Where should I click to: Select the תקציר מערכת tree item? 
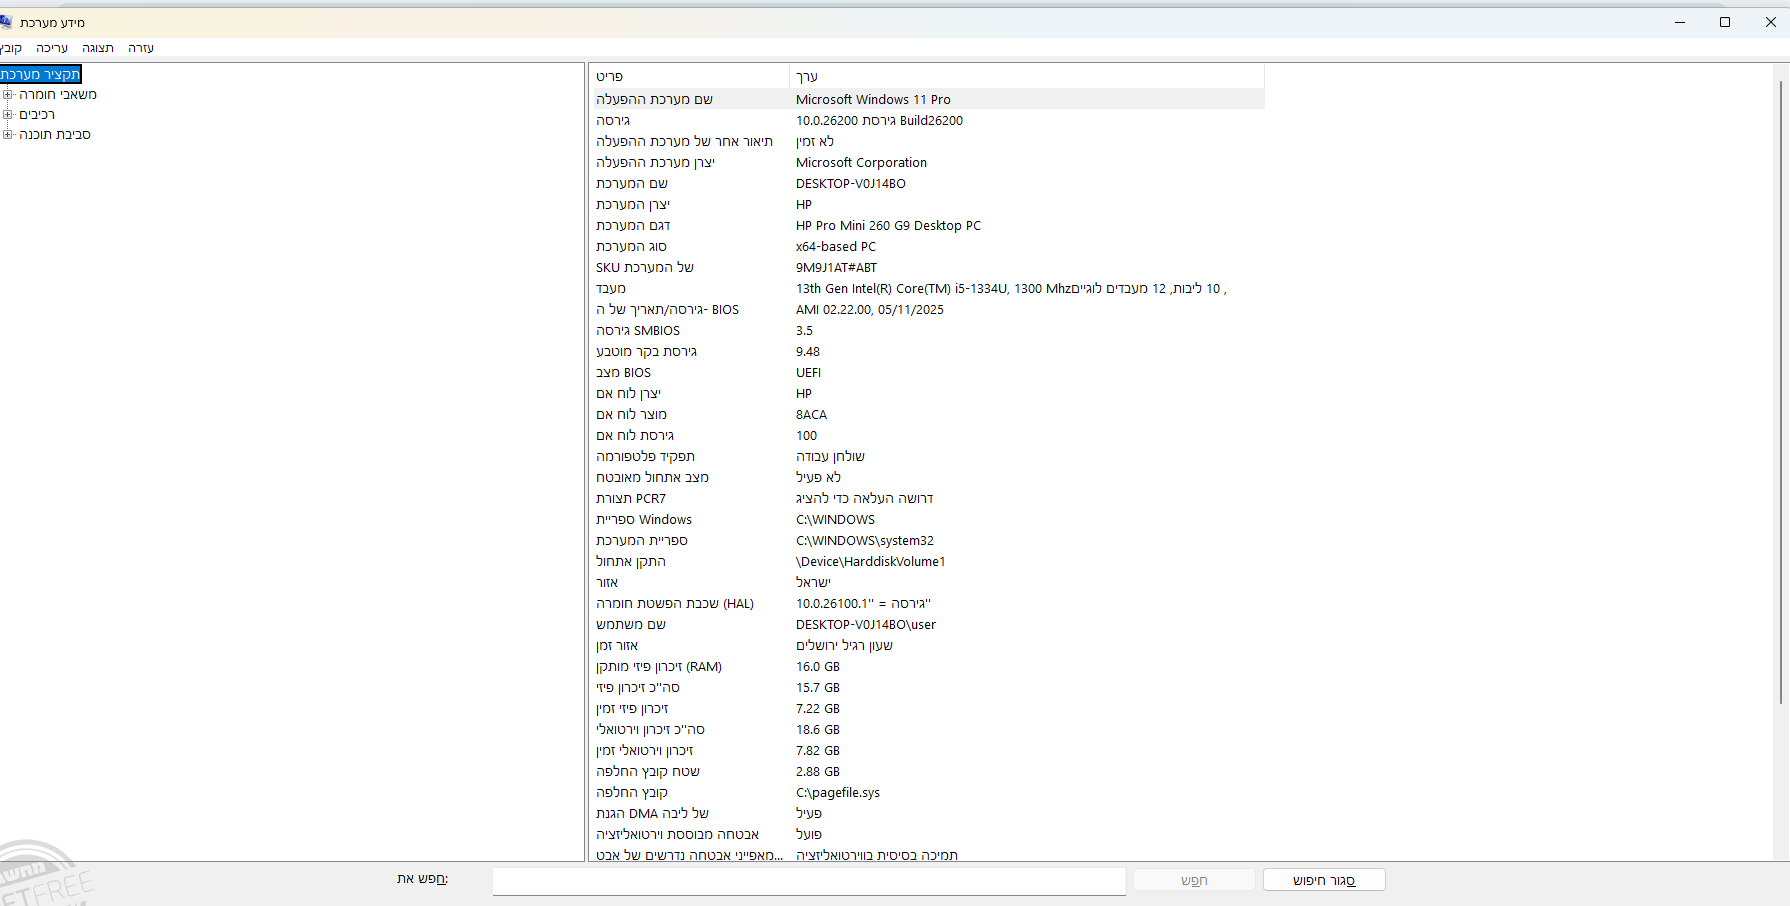42,73
